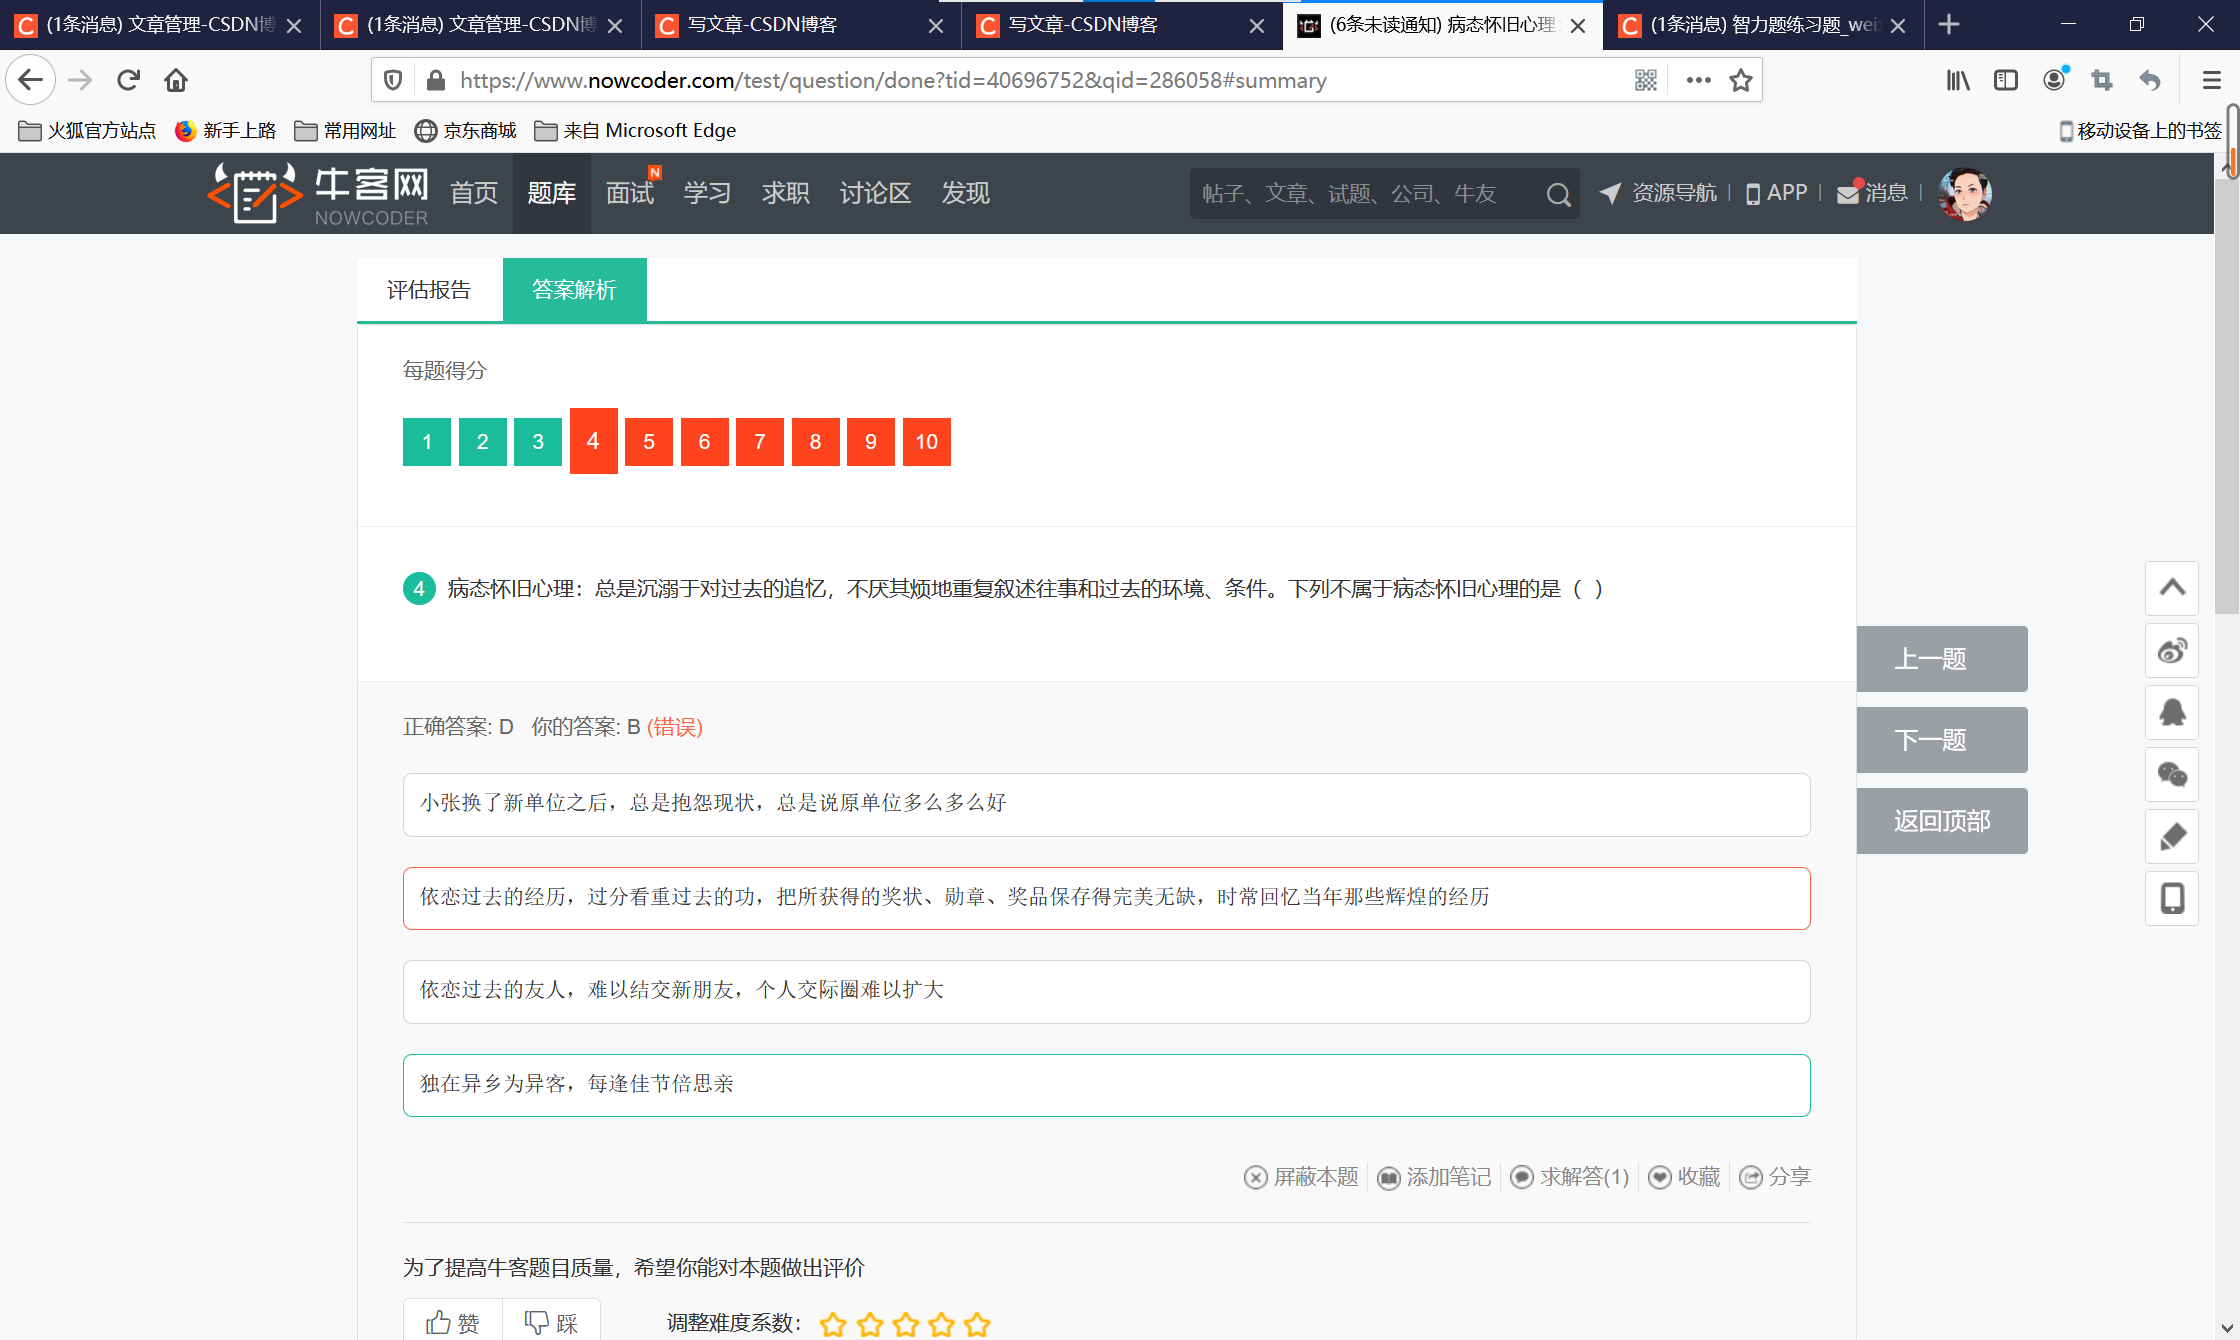Jump to question 3 score box
Image resolution: width=2240 pixels, height=1340 pixels.
pyautogui.click(x=538, y=442)
